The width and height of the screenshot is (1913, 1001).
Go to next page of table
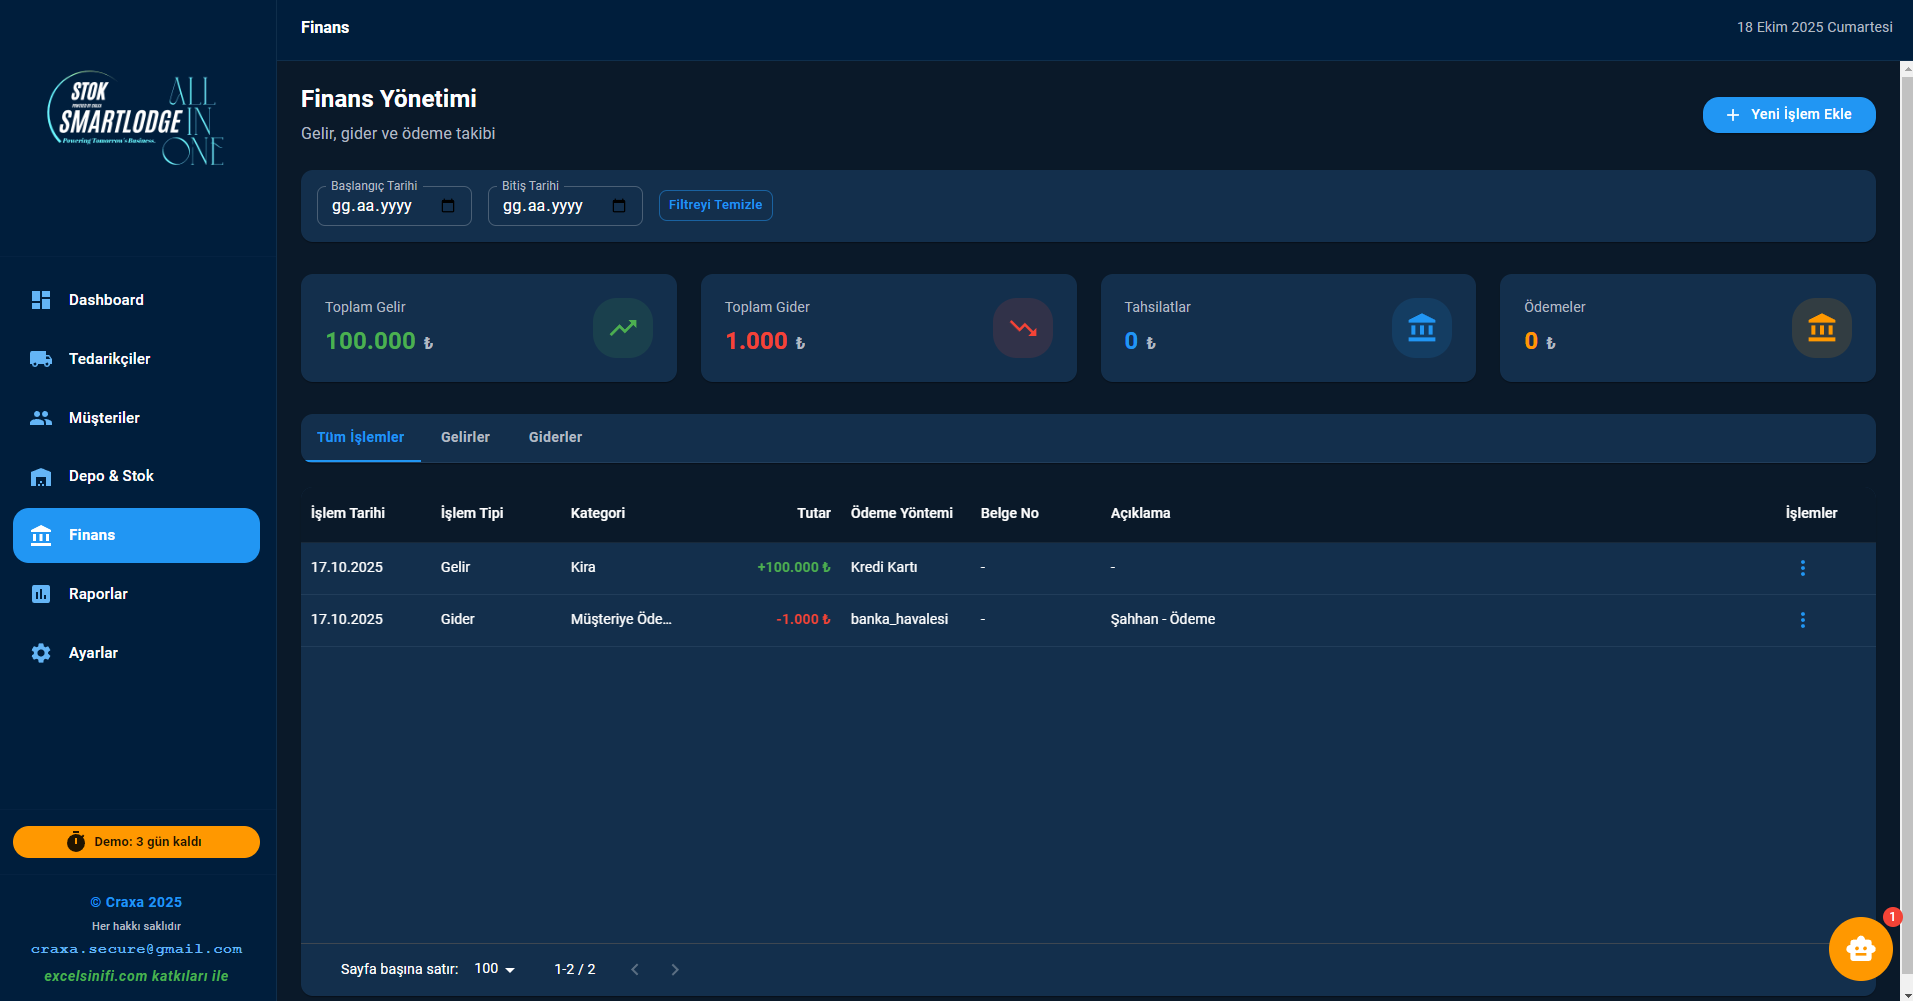(x=675, y=969)
